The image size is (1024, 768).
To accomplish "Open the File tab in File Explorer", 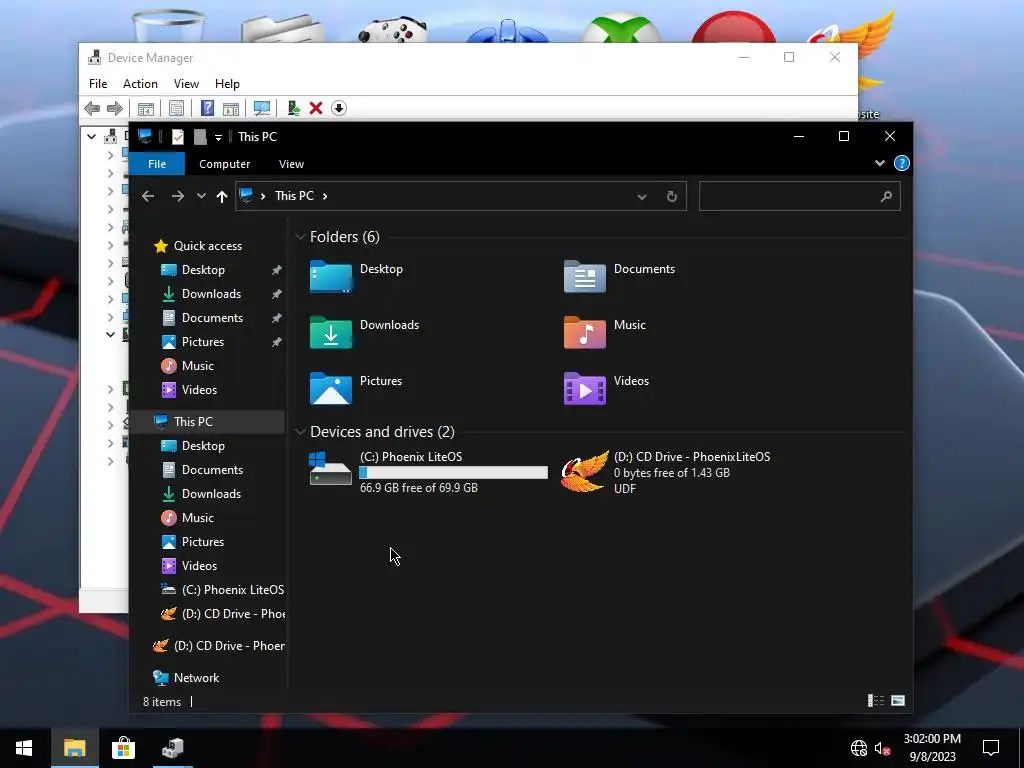I will click(x=157, y=164).
